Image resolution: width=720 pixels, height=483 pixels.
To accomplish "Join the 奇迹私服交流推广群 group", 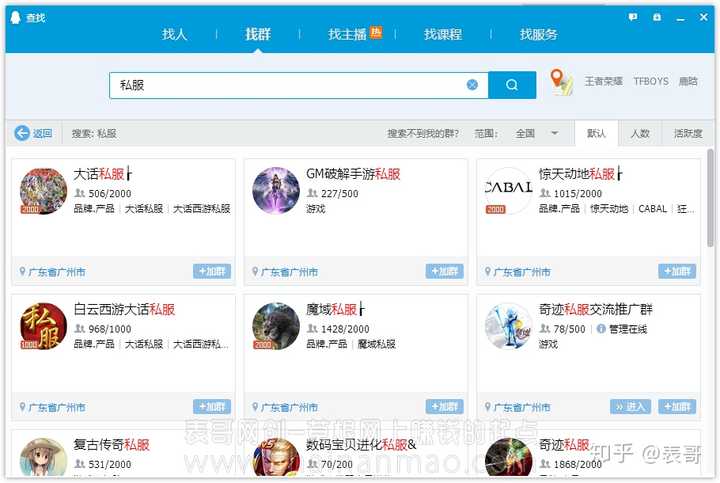I will pyautogui.click(x=677, y=407).
